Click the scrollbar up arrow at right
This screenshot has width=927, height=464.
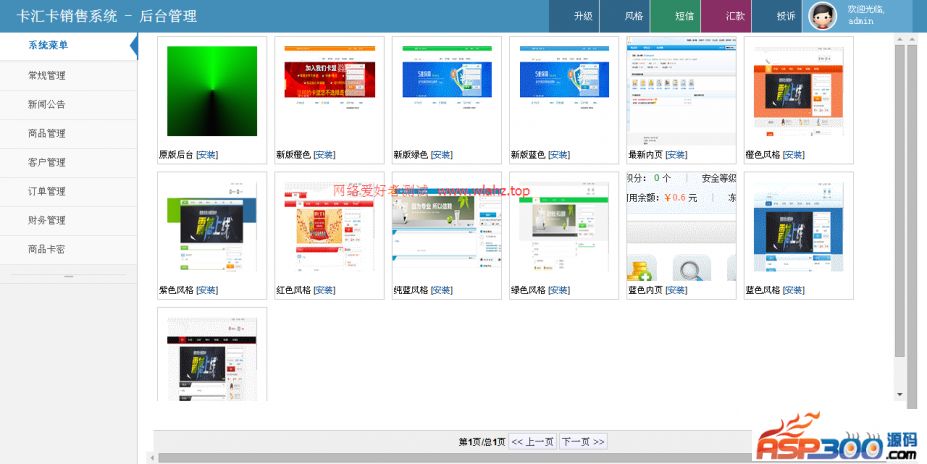(x=899, y=39)
